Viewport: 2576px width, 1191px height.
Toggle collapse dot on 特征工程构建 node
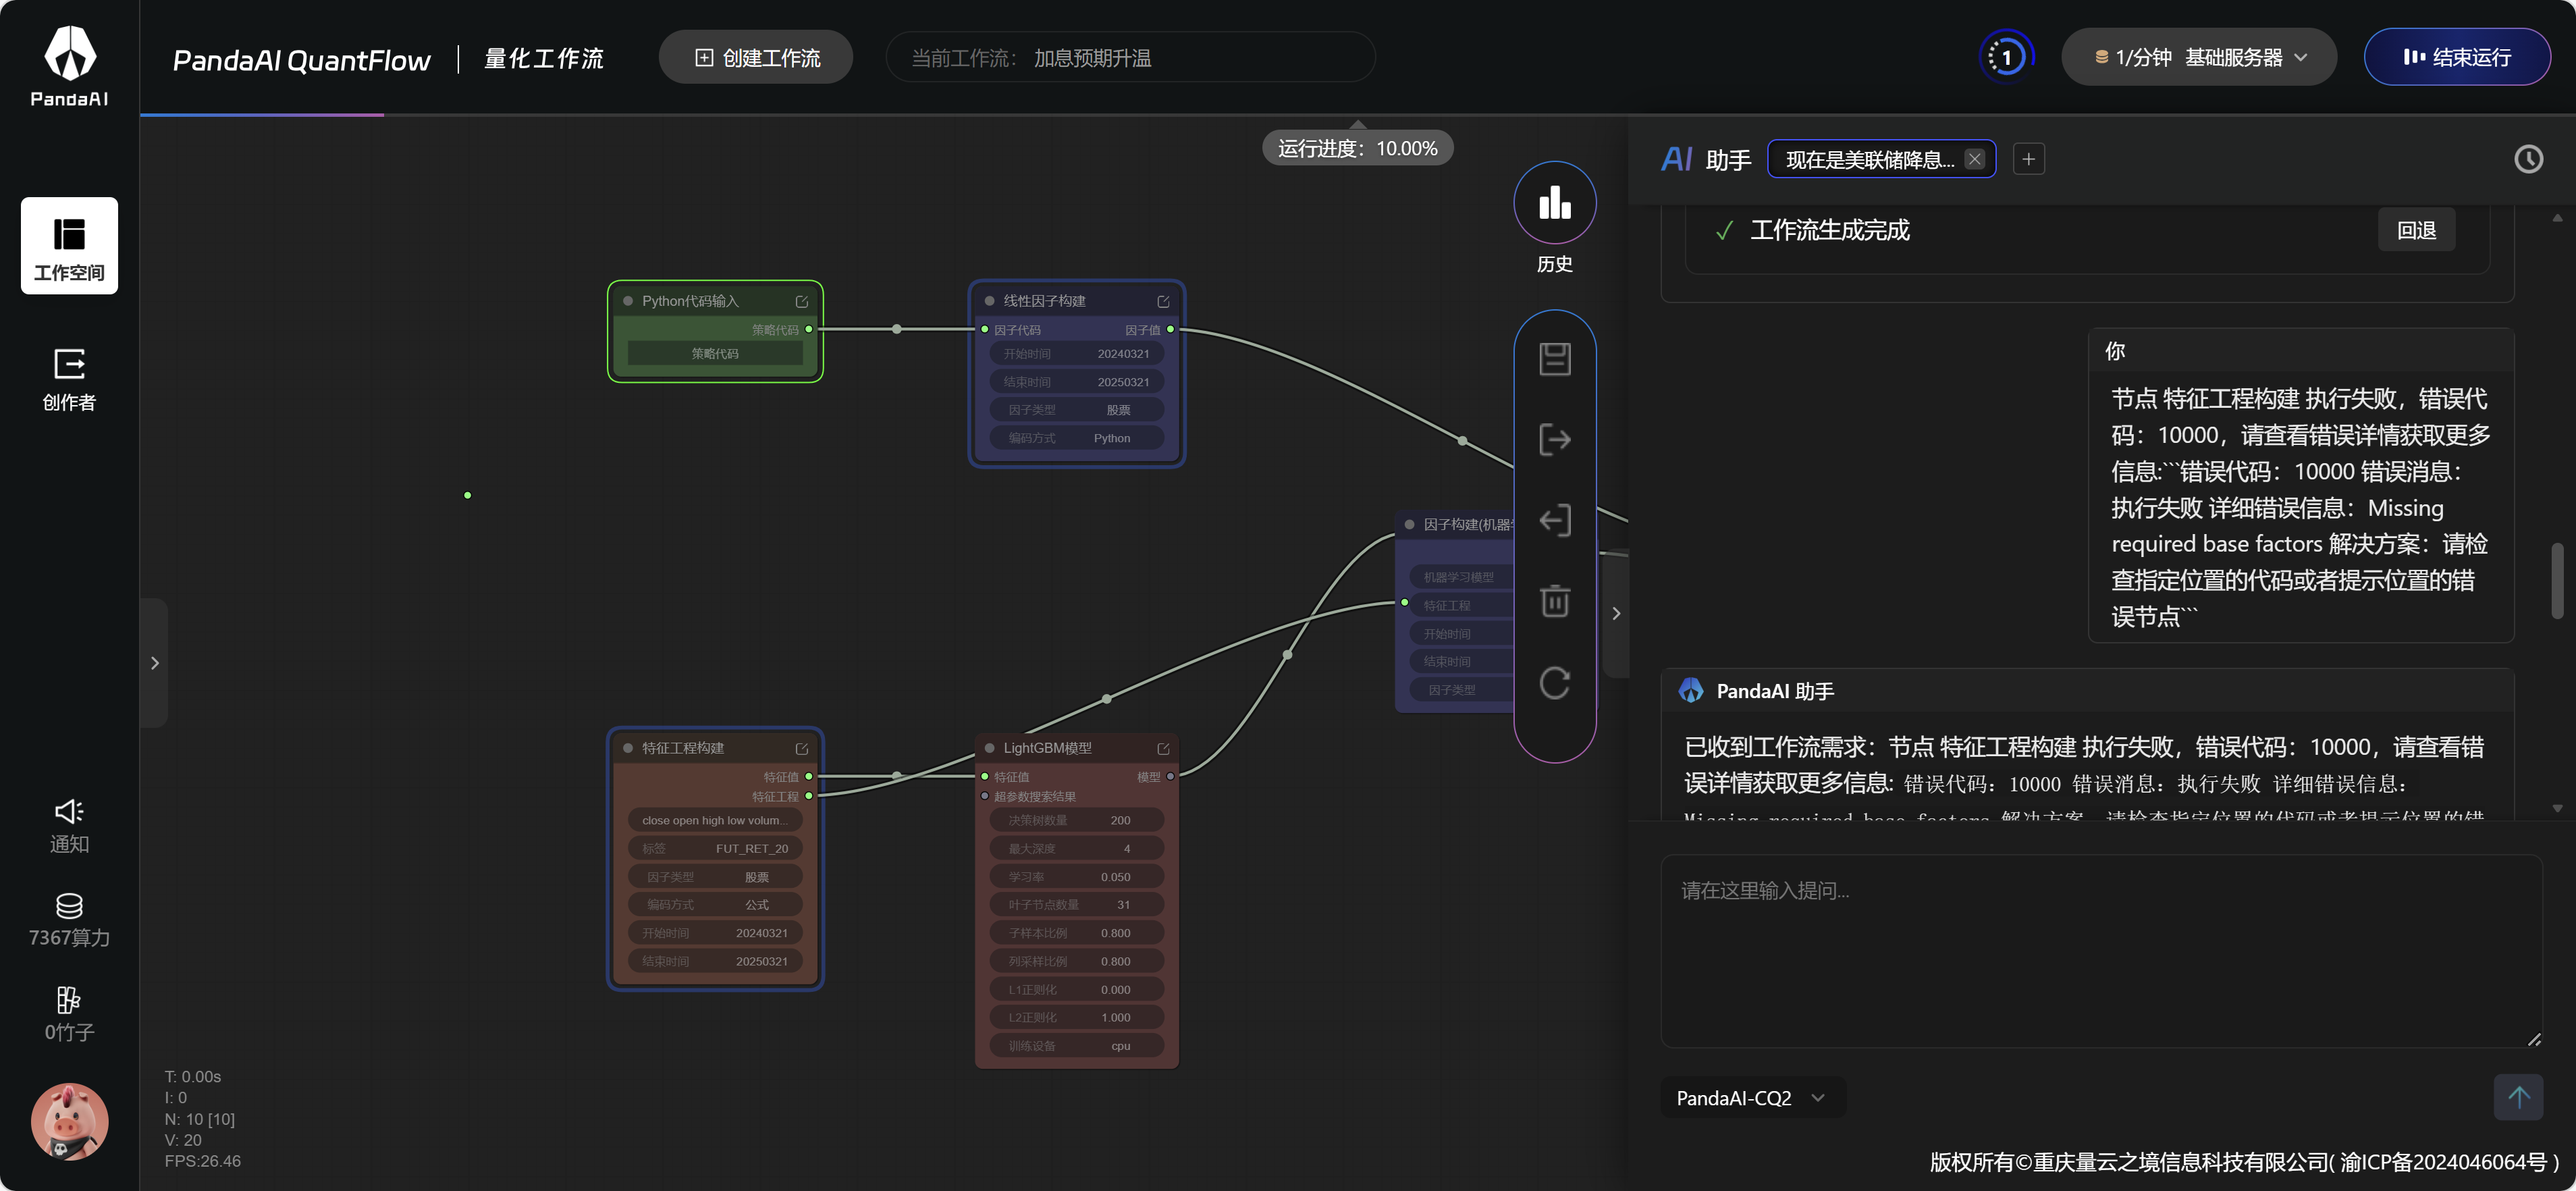pos(628,748)
